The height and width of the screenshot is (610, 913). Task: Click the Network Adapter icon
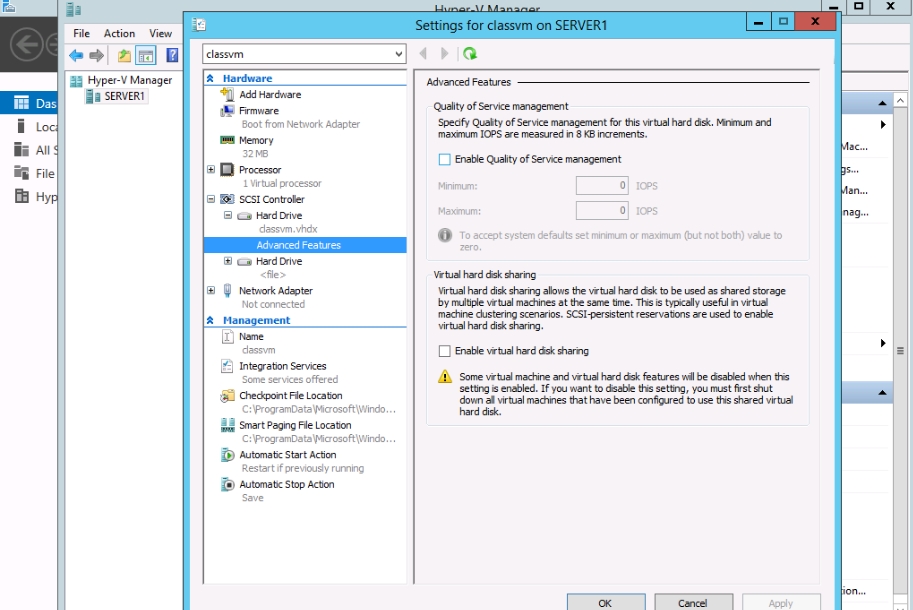[x=227, y=290]
